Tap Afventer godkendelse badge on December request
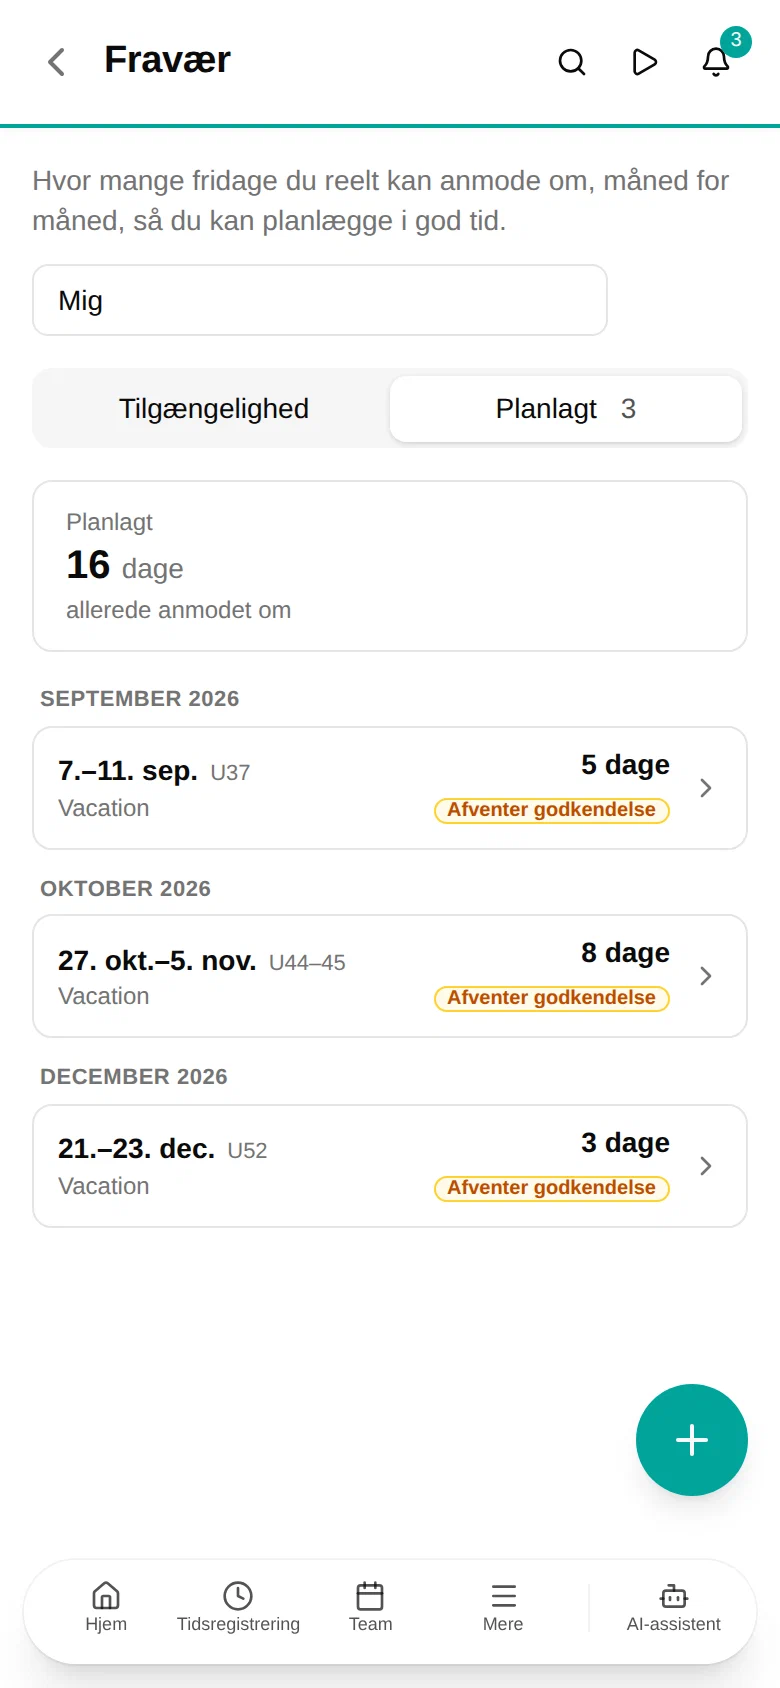This screenshot has width=780, height=1688. pyautogui.click(x=552, y=1188)
